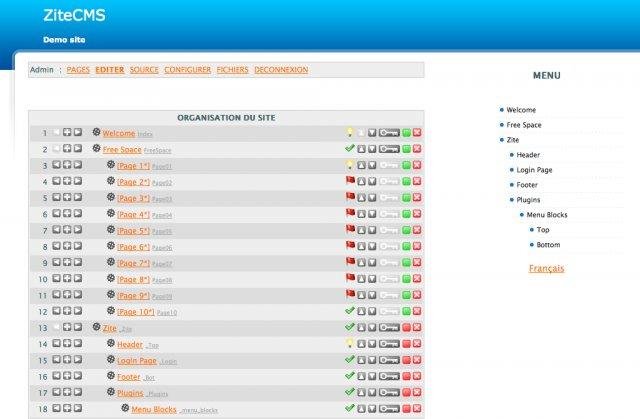Click the move-down icon in Page 9 row
Screen dimensions: 640x419
(x=372, y=295)
